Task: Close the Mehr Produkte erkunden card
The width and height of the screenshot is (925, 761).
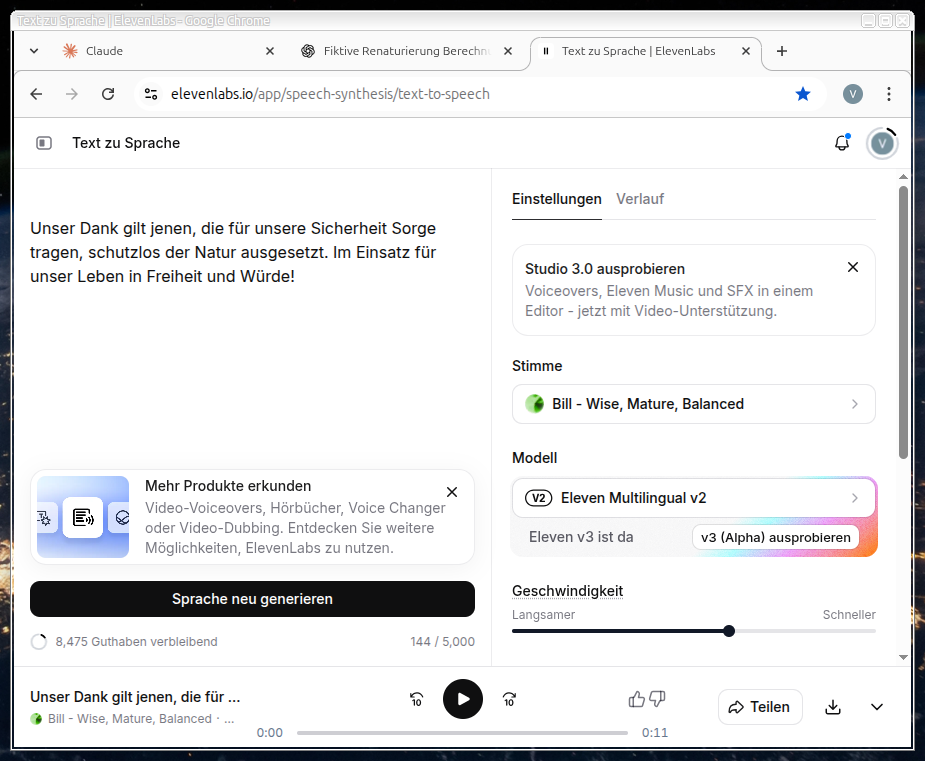Action: coord(452,492)
